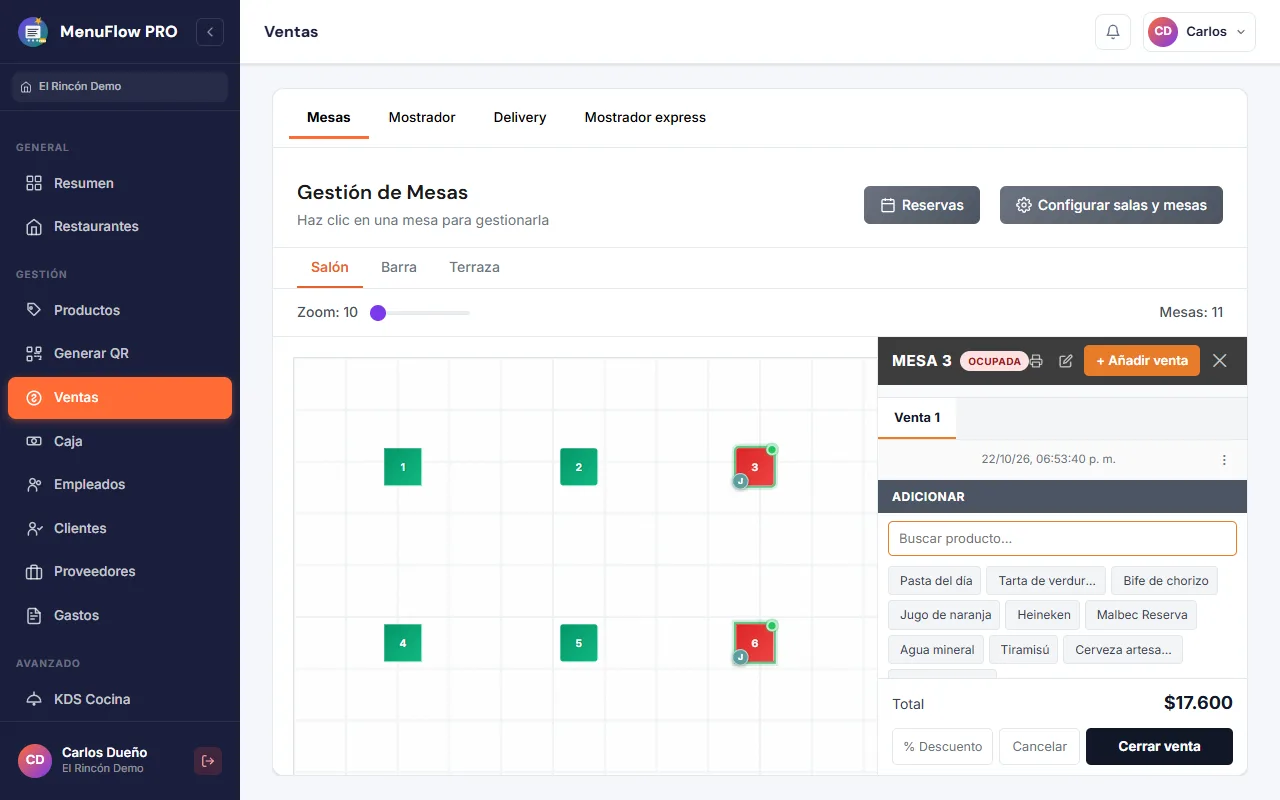Open the El Rincón Demo restaurant selector
Viewport: 1280px width, 800px height.
[120, 87]
